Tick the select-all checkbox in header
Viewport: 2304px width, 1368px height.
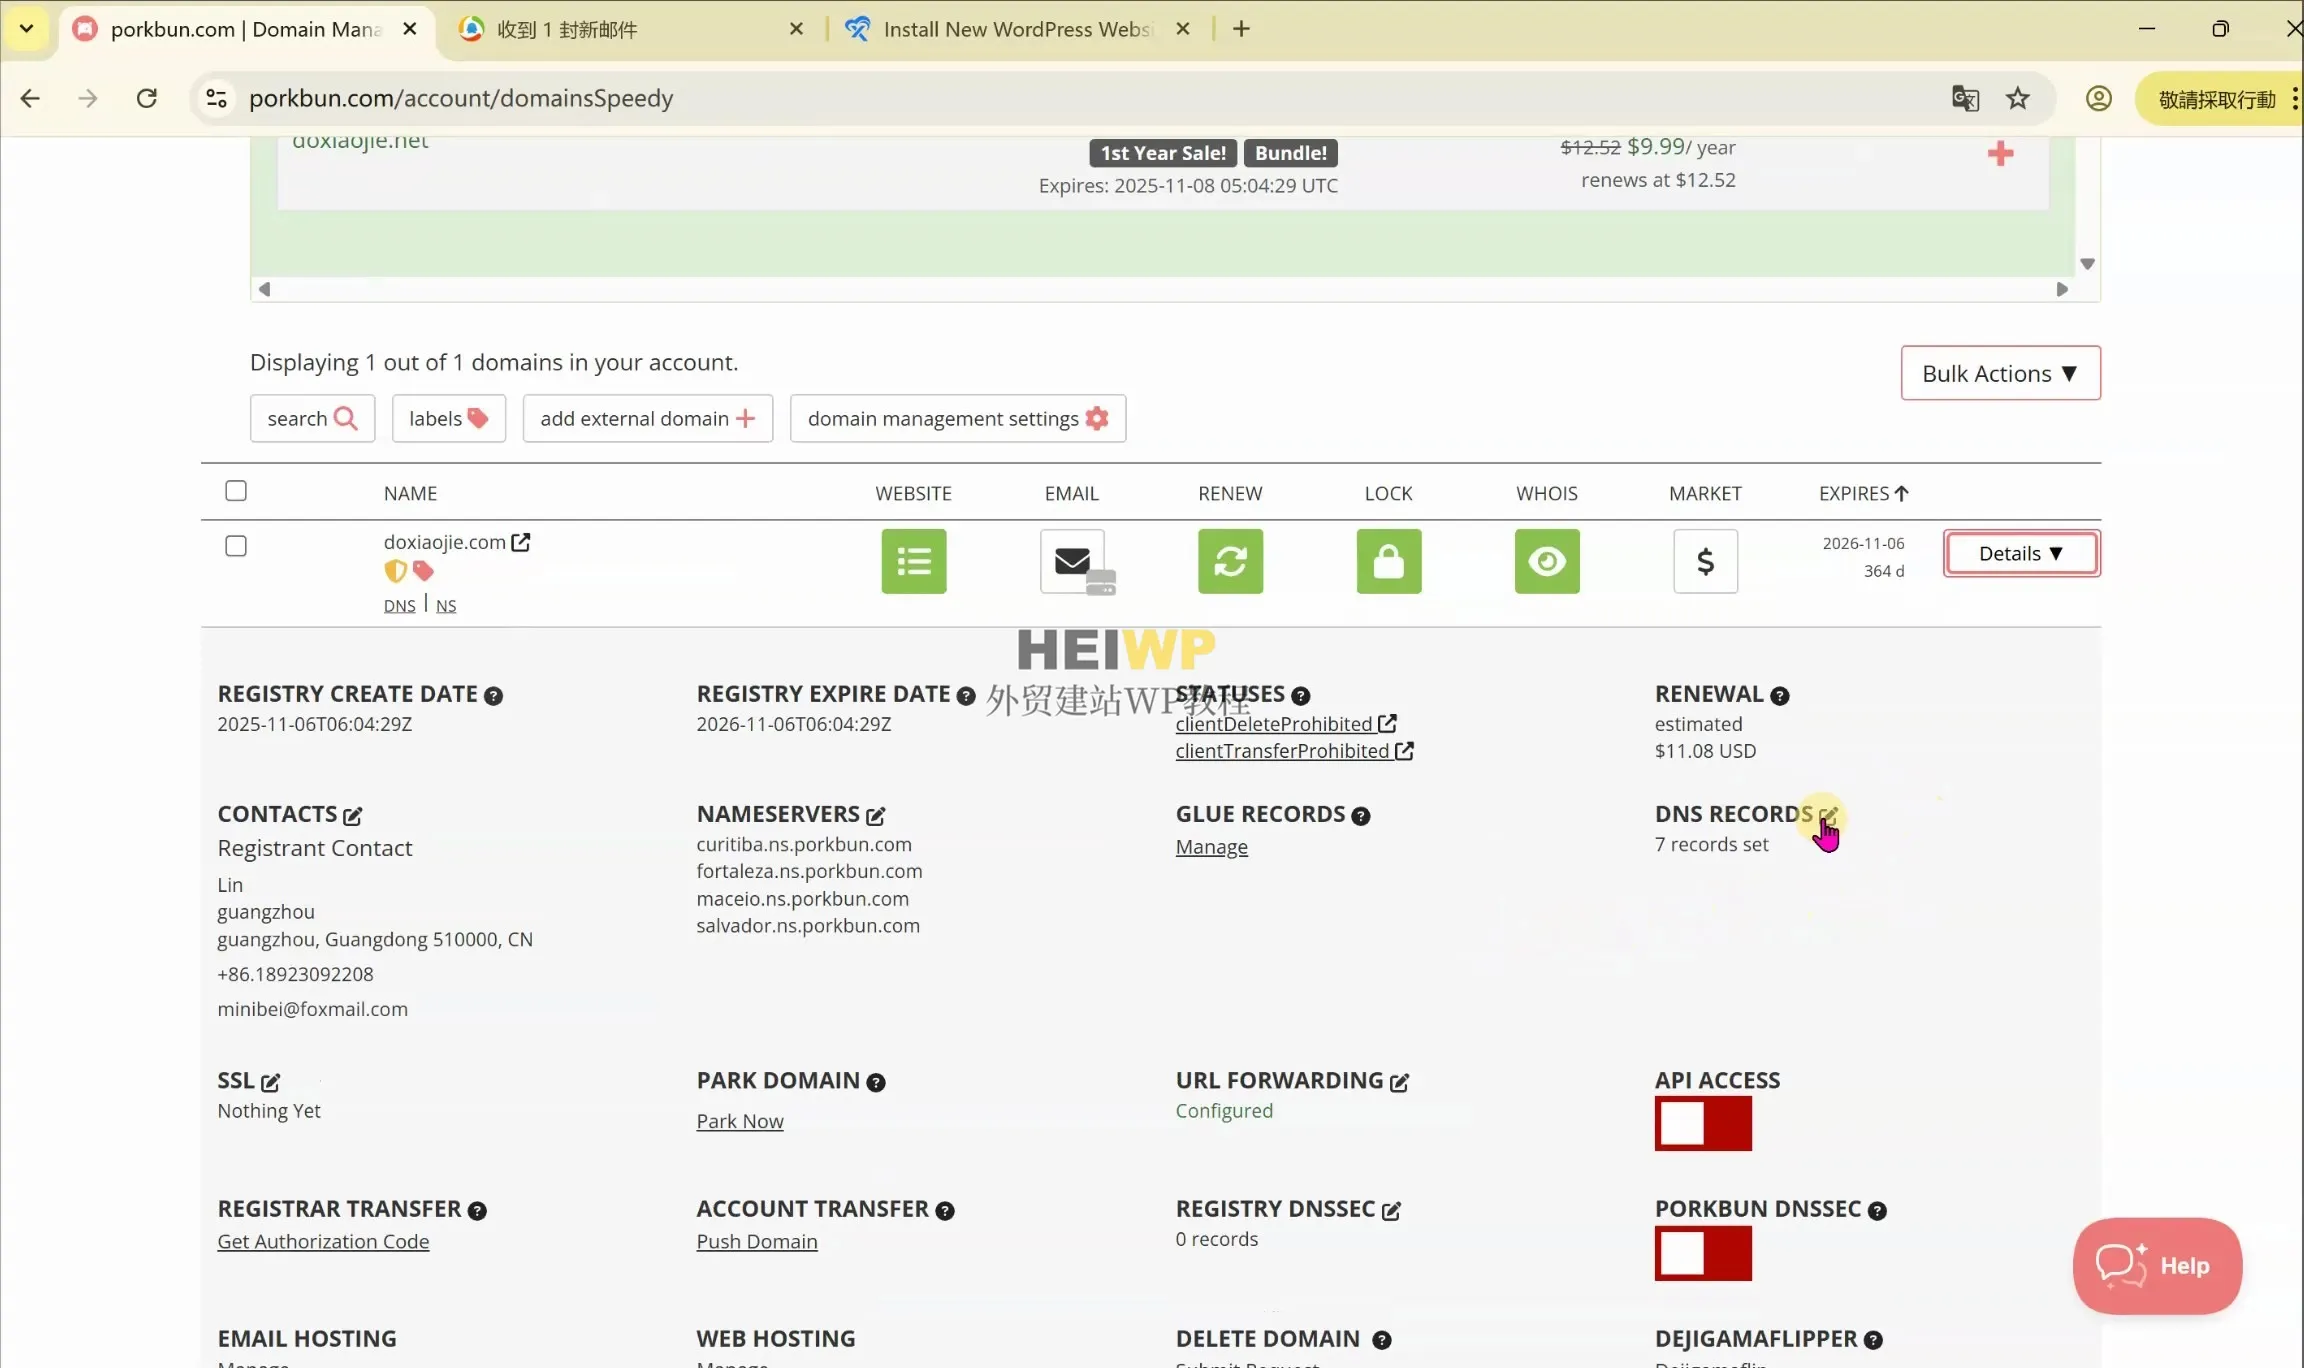[x=236, y=491]
